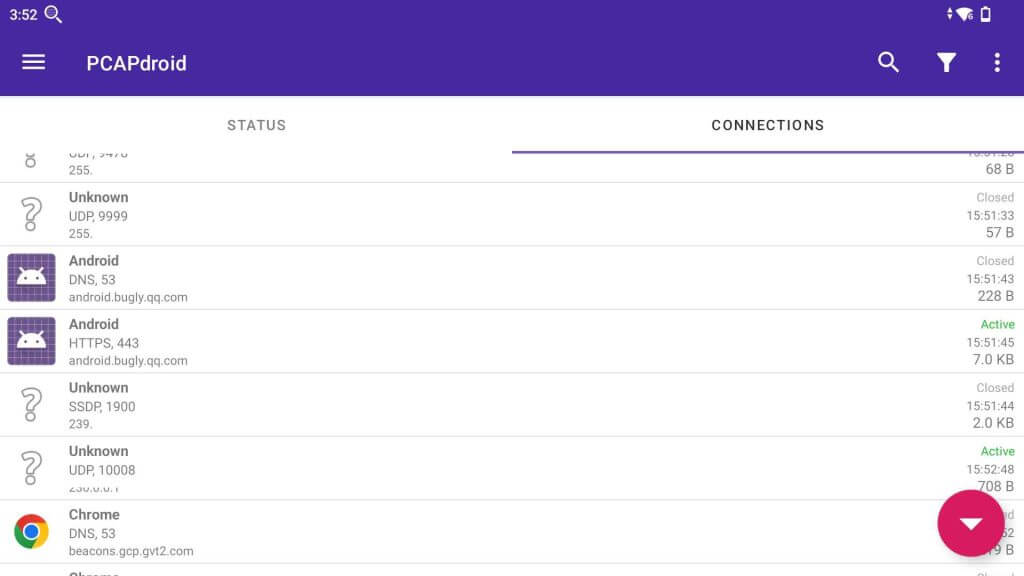Tap the magnifier icon in the status bar
The image size is (1024, 576).
click(x=53, y=14)
